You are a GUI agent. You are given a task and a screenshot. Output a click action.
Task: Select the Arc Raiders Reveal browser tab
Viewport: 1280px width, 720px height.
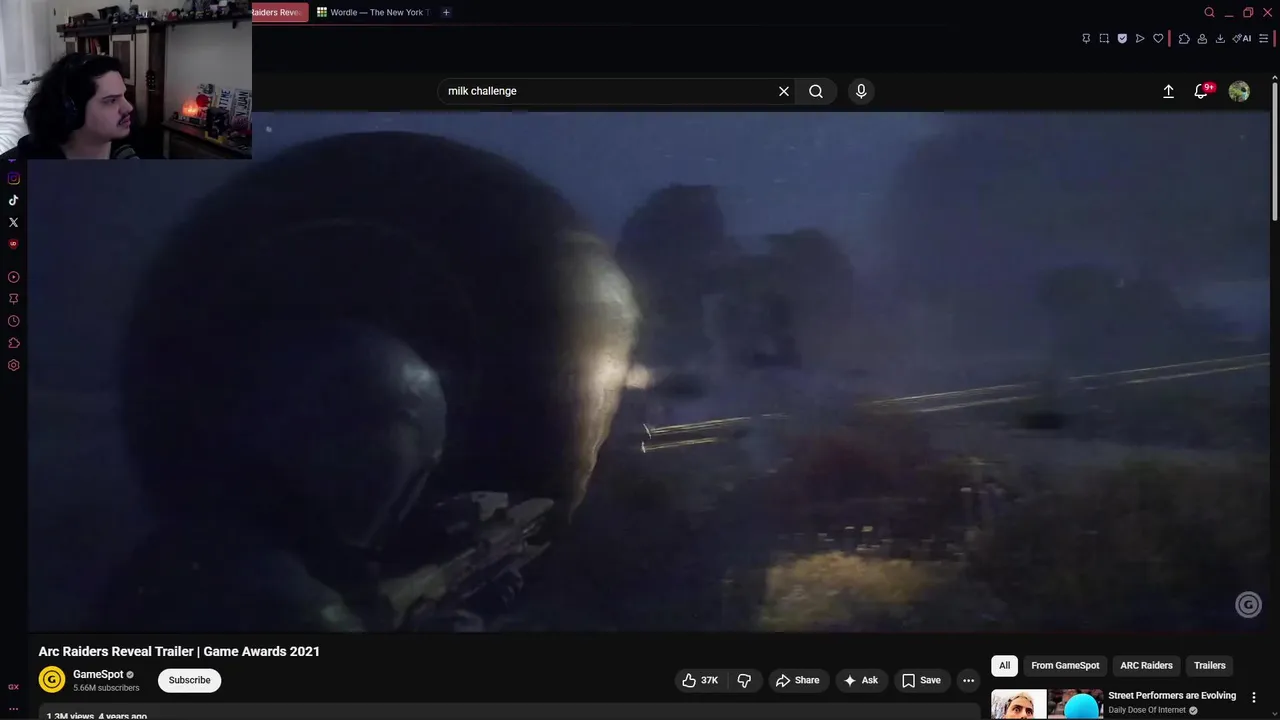[278, 12]
